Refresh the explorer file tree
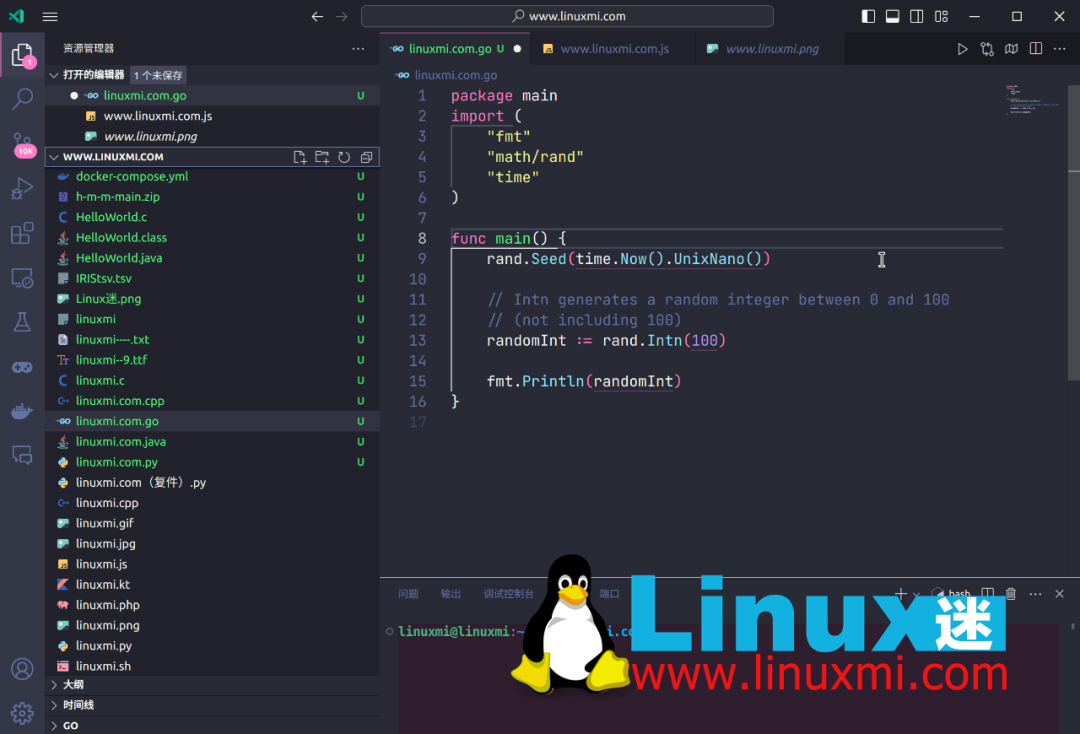The height and width of the screenshot is (734, 1080). (x=344, y=157)
